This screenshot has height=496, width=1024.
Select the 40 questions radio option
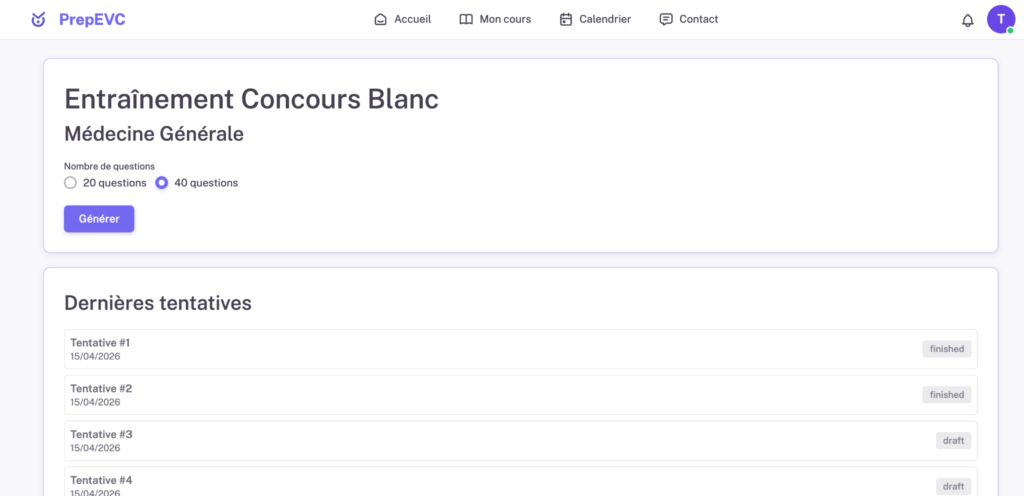coord(161,183)
